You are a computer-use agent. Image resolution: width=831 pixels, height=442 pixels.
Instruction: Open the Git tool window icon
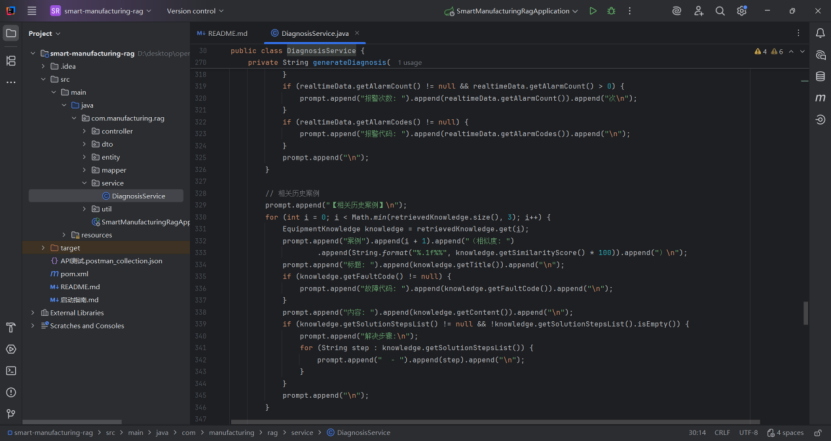point(11,414)
